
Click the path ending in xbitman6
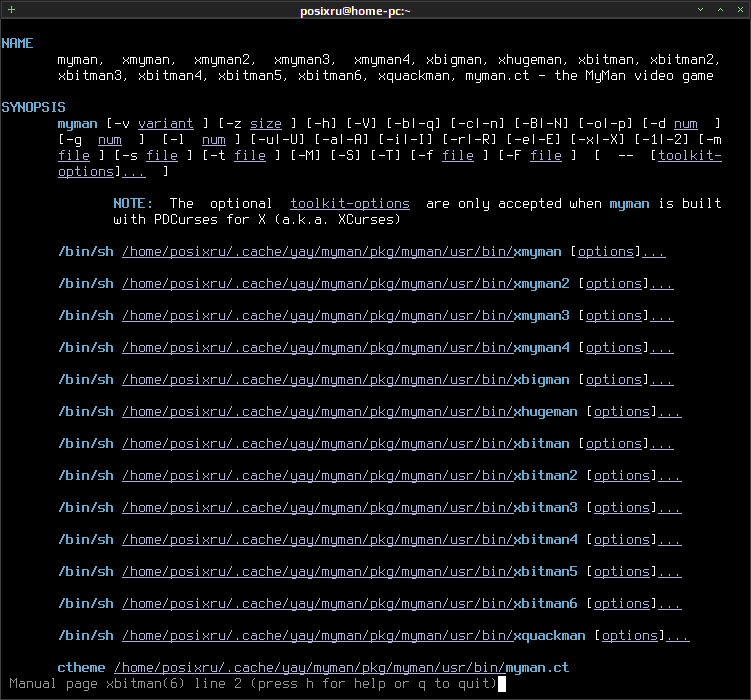coord(350,604)
